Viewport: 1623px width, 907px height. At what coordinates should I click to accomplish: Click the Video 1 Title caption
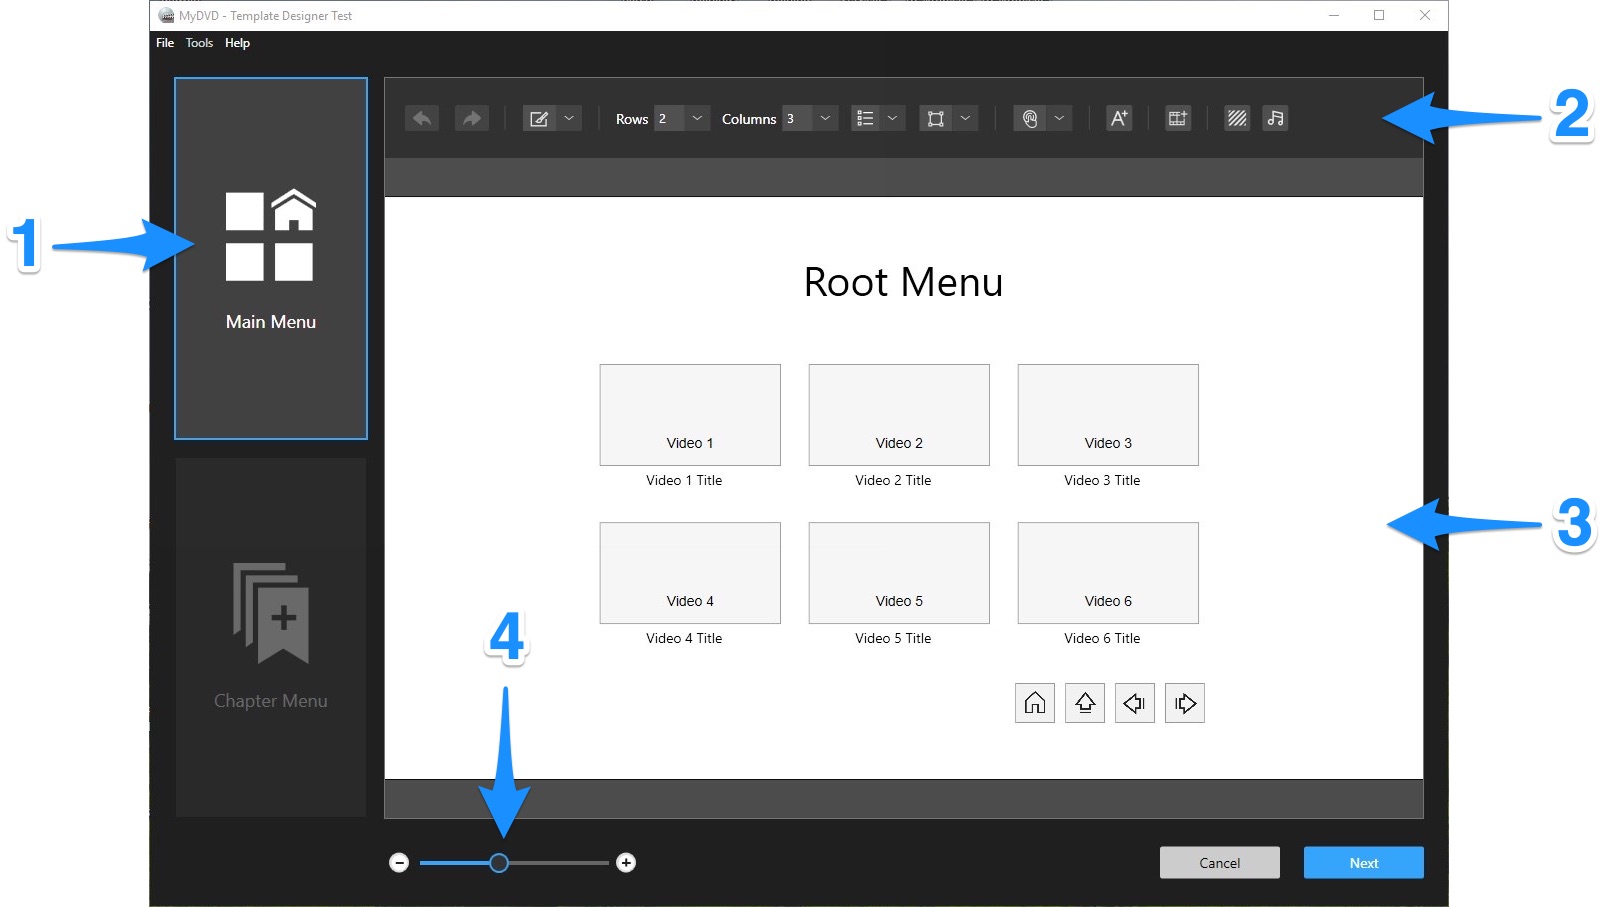click(684, 480)
